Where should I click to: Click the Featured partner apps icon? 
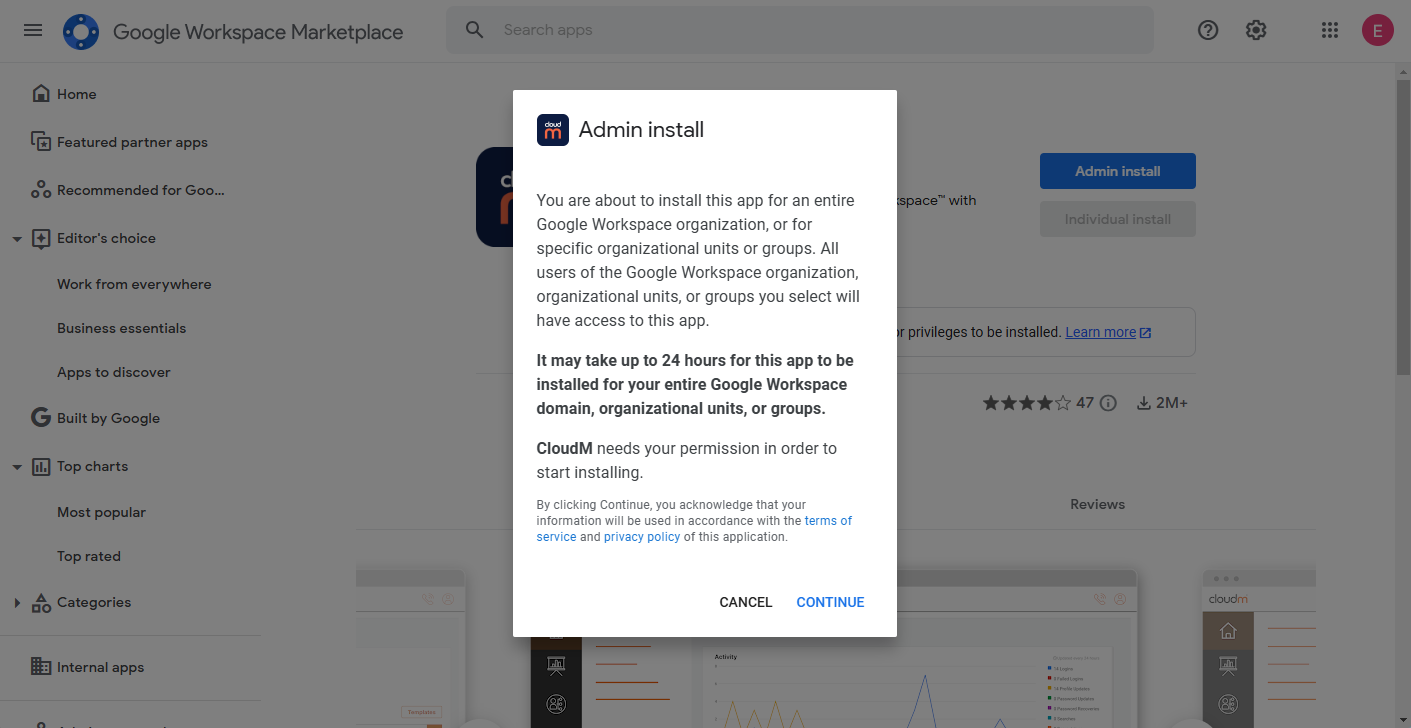[41, 142]
